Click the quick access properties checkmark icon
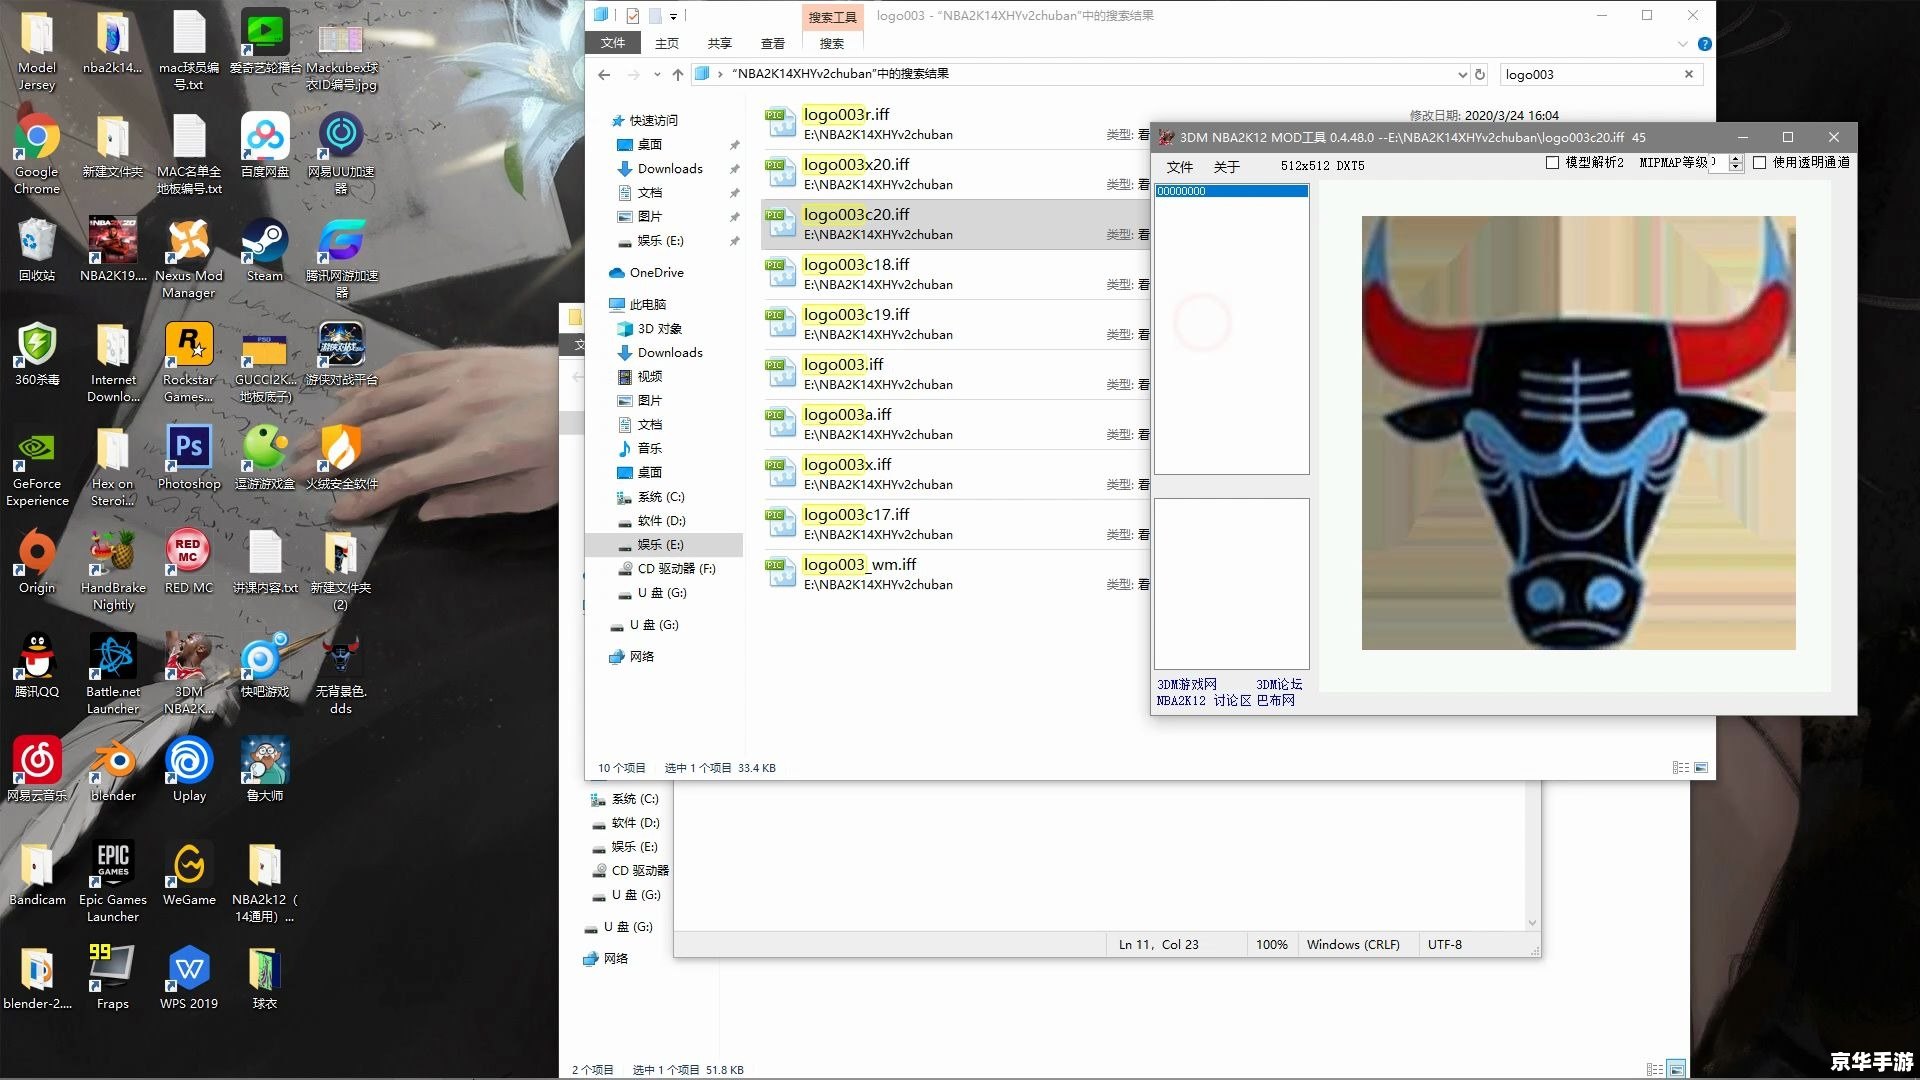Viewport: 1920px width, 1080px height. 633,16
